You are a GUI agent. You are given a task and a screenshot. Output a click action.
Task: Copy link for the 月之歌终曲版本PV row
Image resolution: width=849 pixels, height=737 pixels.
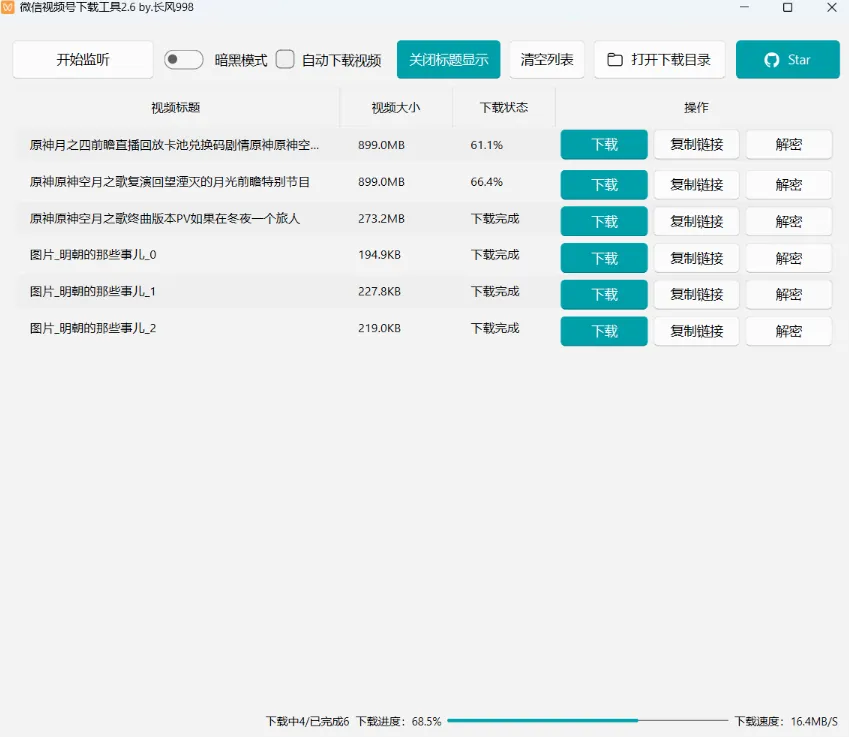(x=696, y=221)
